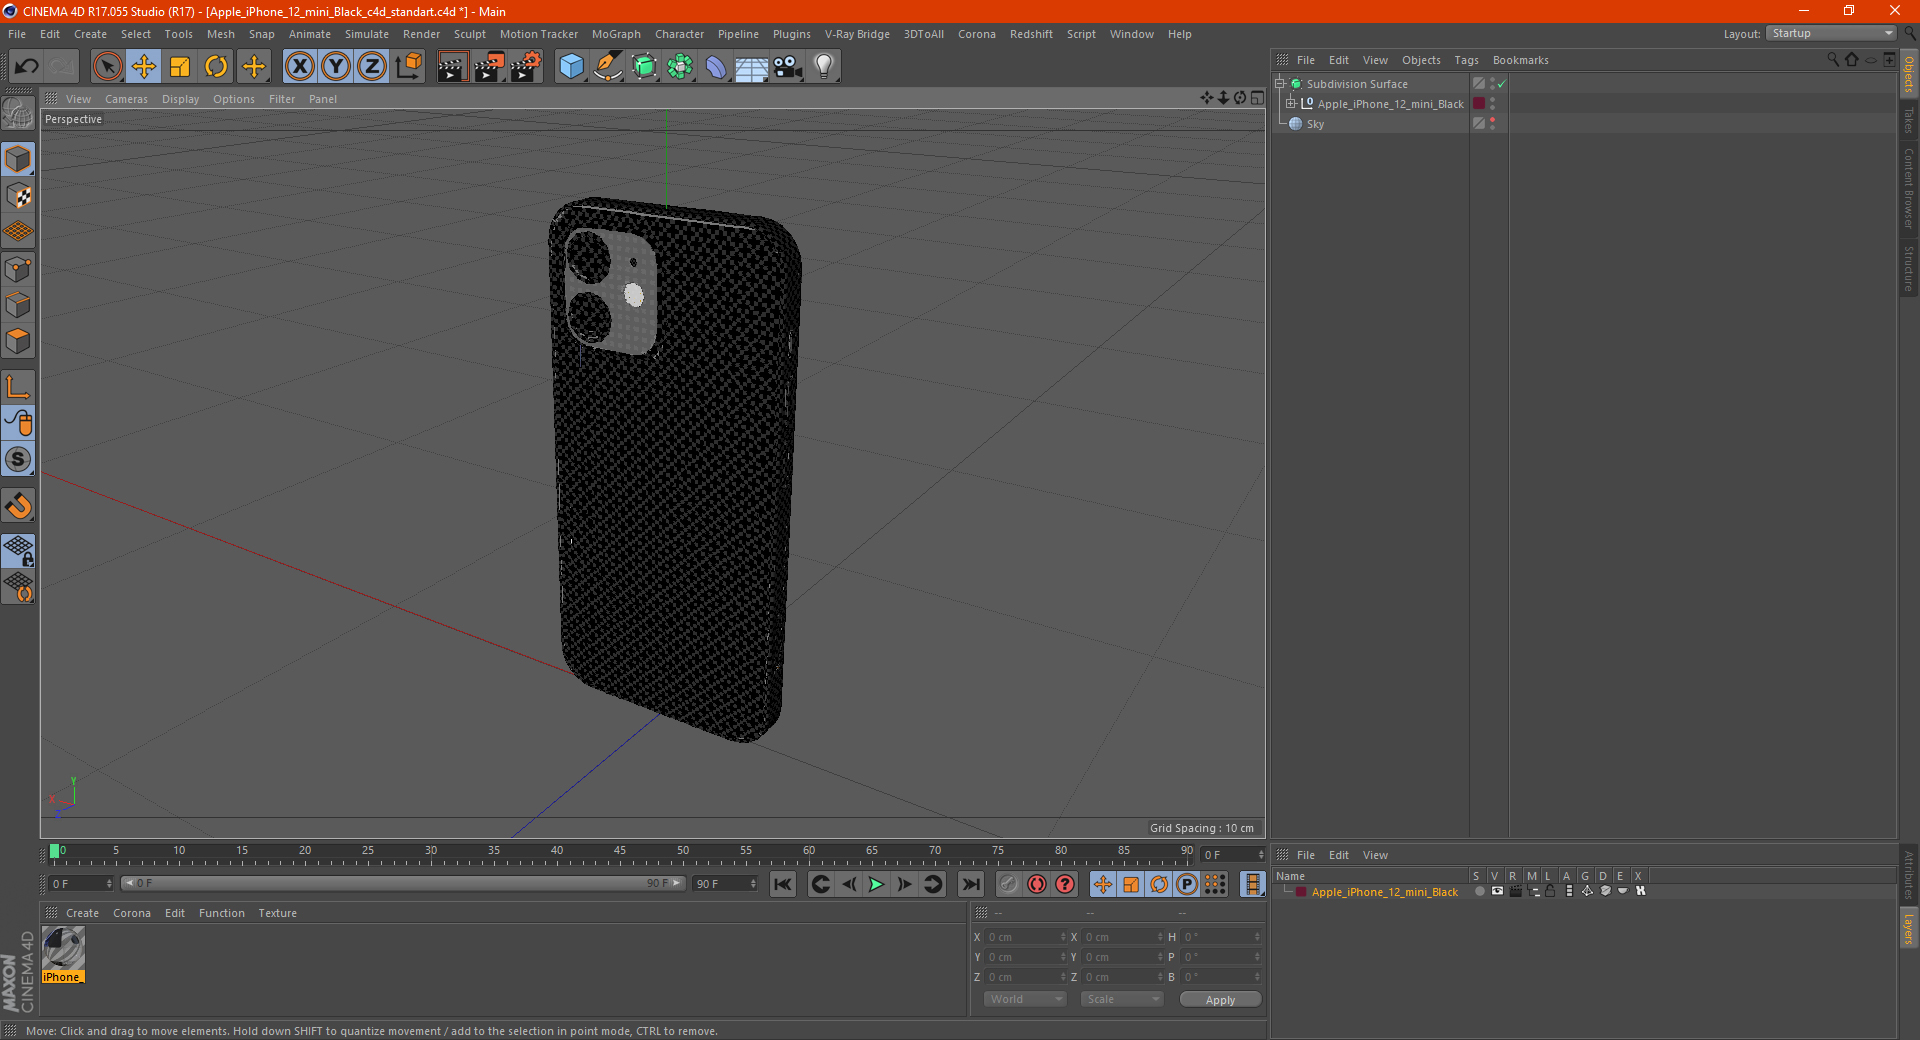Switch to Texture mode icon
Image resolution: width=1920 pixels, height=1040 pixels.
(x=18, y=196)
